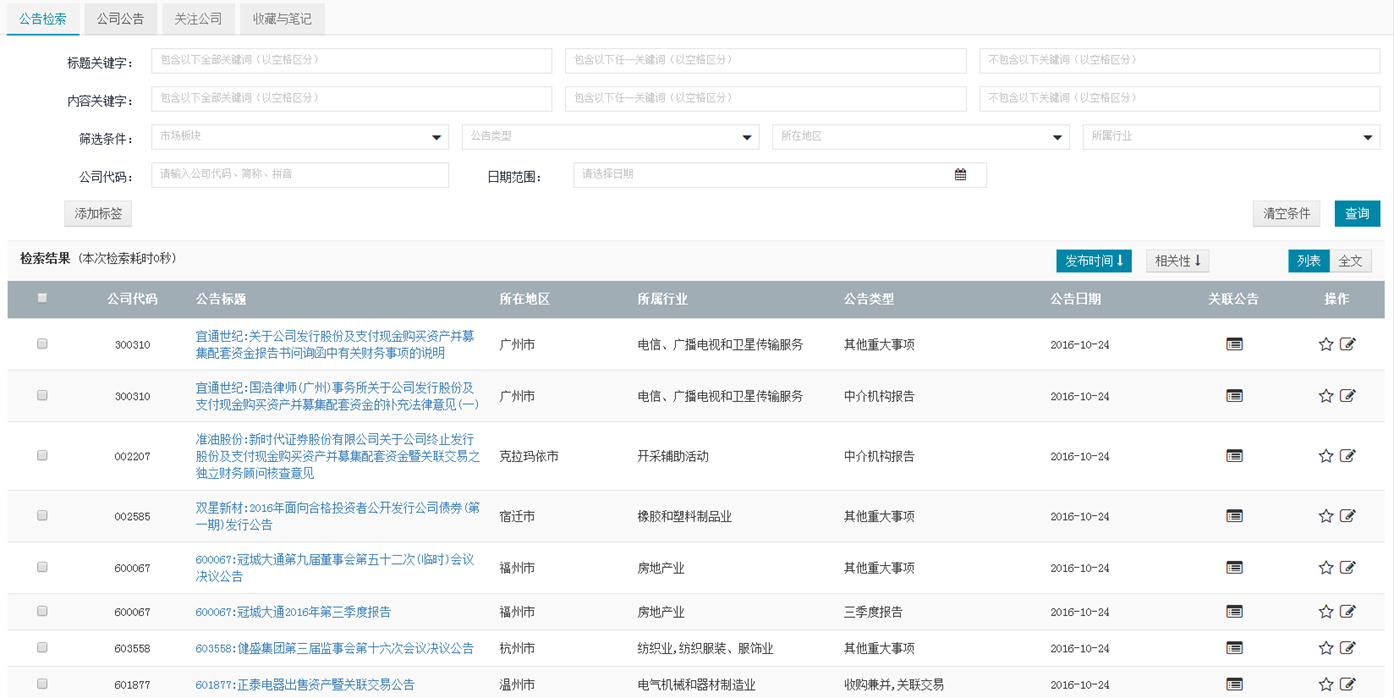Image resolution: width=1394 pixels, height=698 pixels.
Task: Open the 关注公司 tab
Action: click(198, 19)
